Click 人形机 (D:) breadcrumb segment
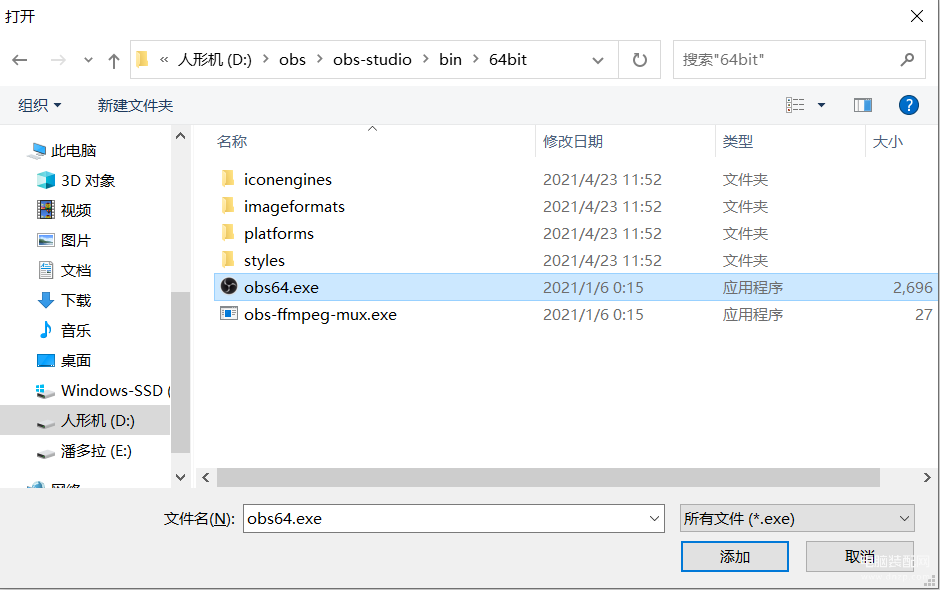The width and height of the screenshot is (940, 590). point(215,59)
